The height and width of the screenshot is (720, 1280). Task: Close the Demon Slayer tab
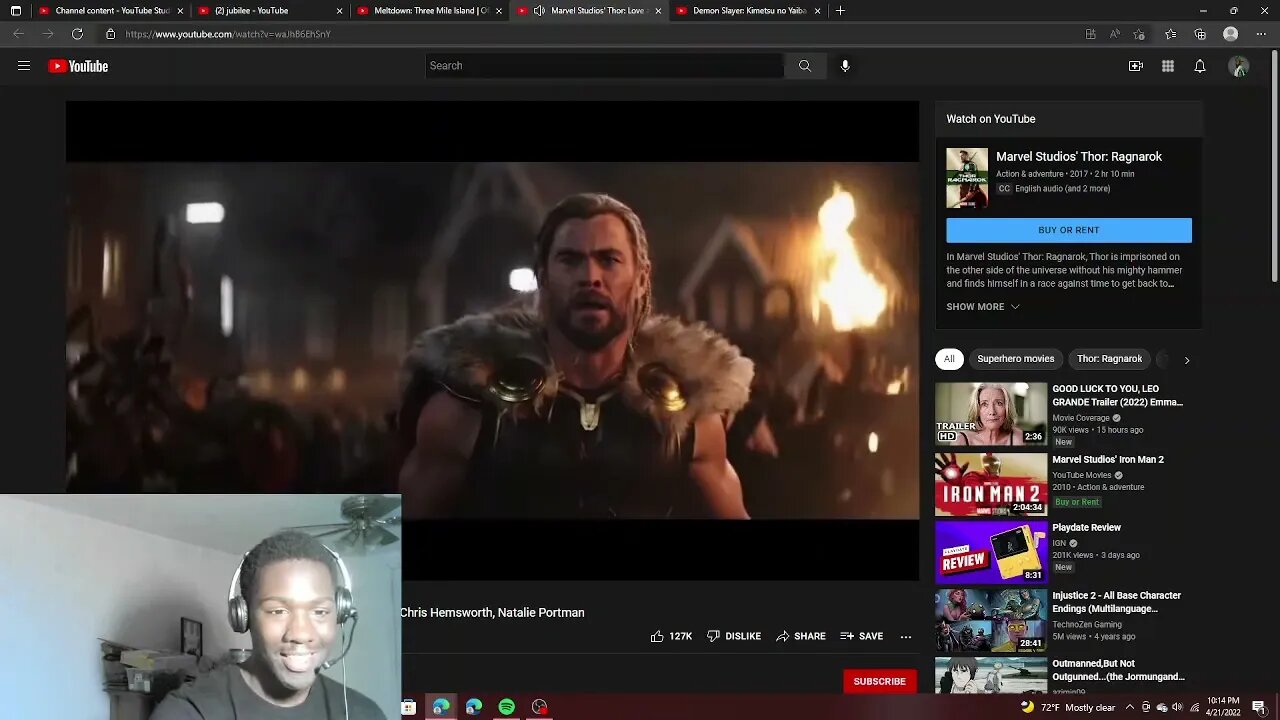817,11
